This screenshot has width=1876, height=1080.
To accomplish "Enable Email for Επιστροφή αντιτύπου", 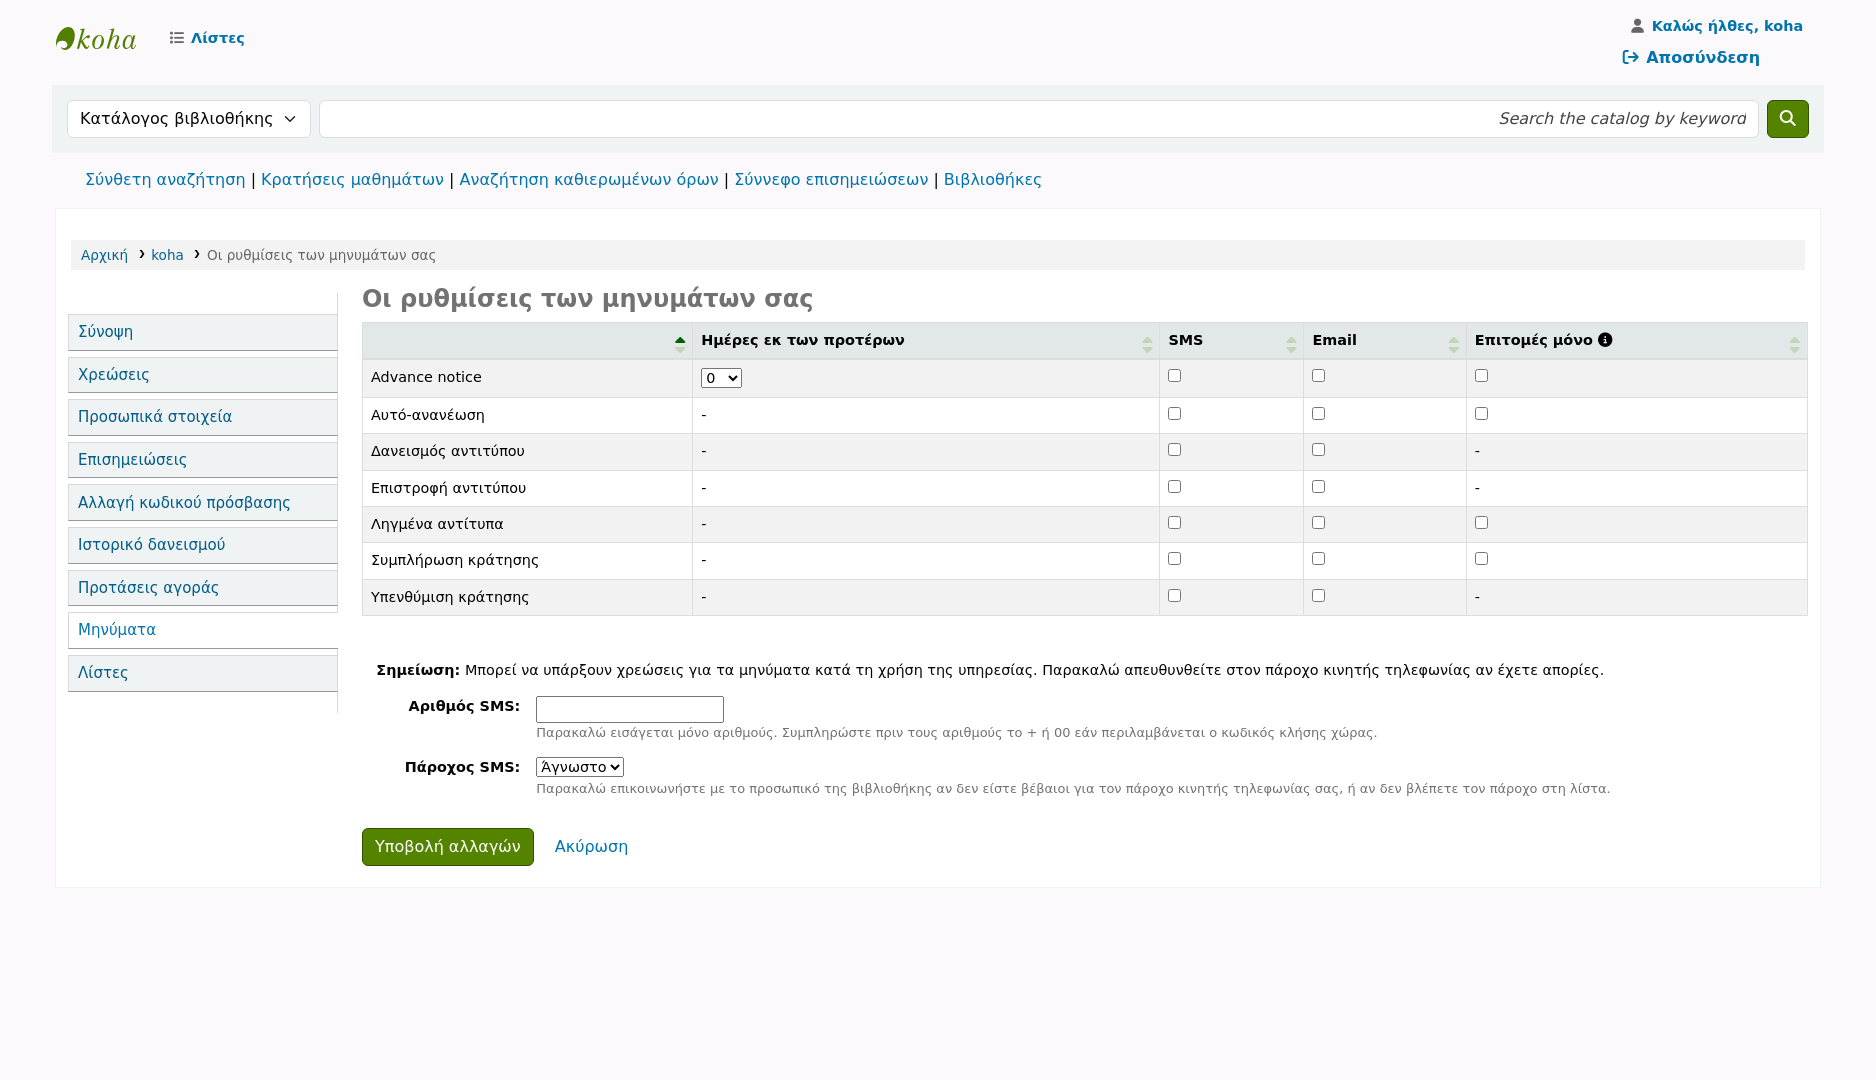I will coord(1318,487).
